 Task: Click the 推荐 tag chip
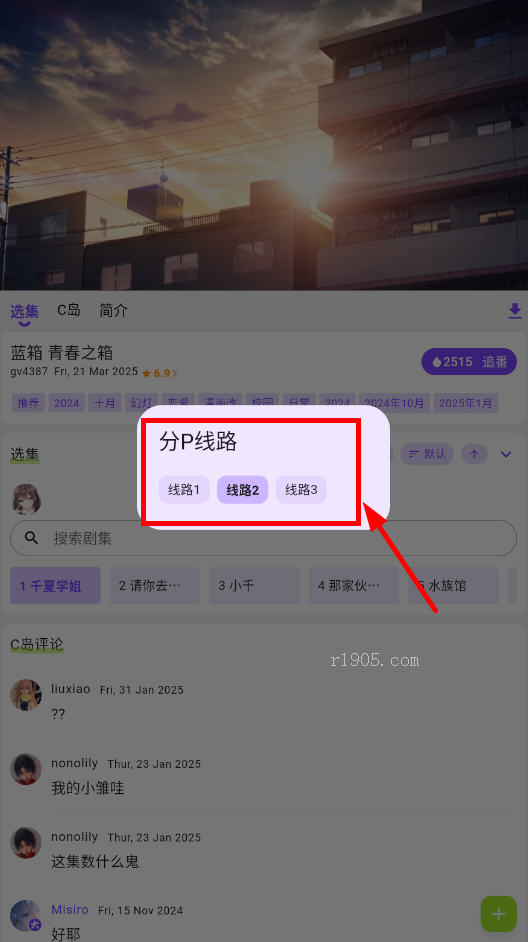28,403
